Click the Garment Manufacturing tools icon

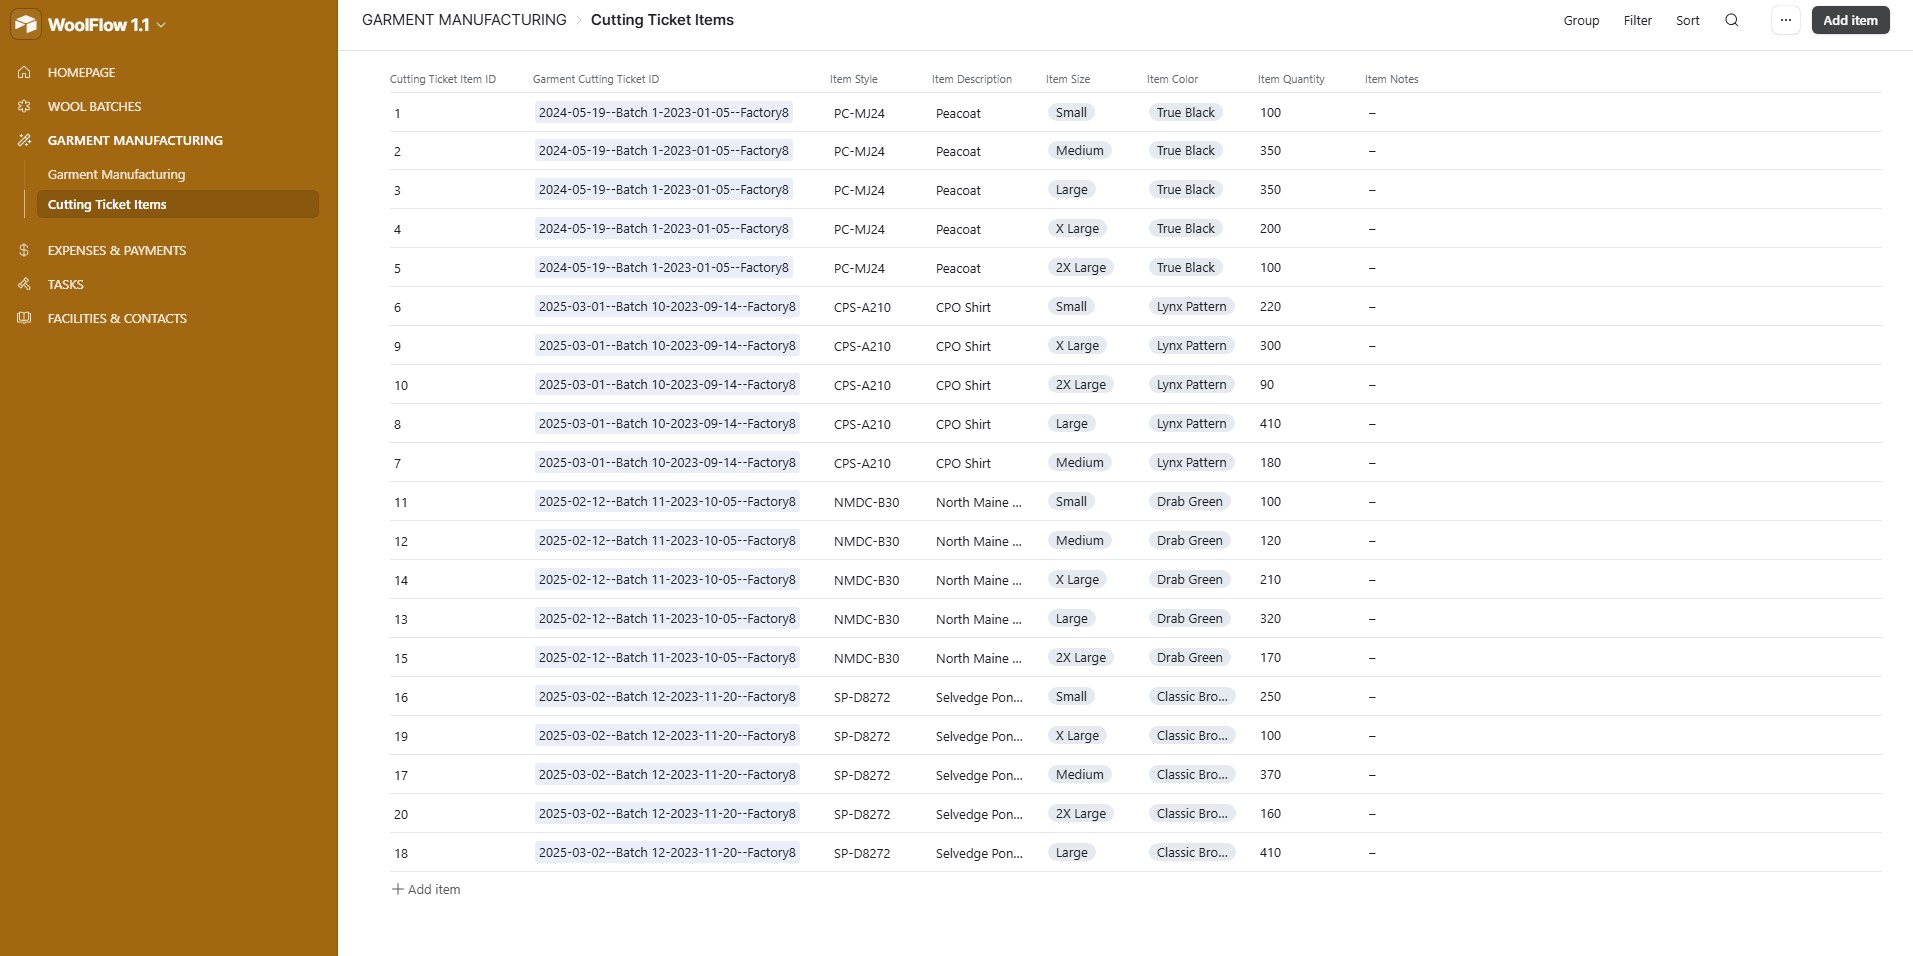point(24,140)
